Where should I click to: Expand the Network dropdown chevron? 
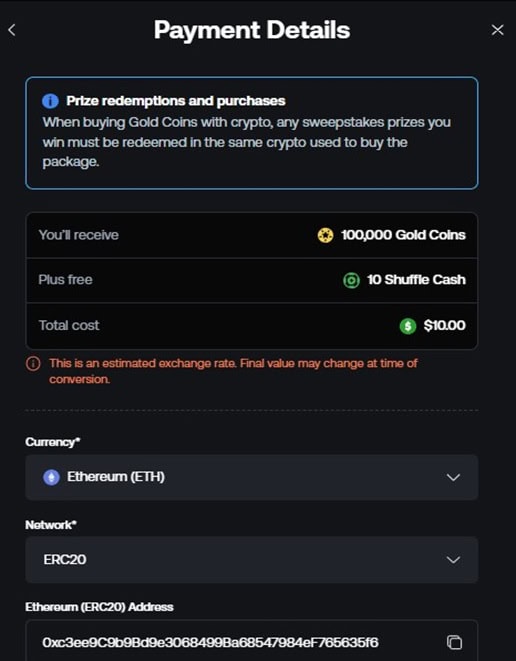tap(453, 560)
